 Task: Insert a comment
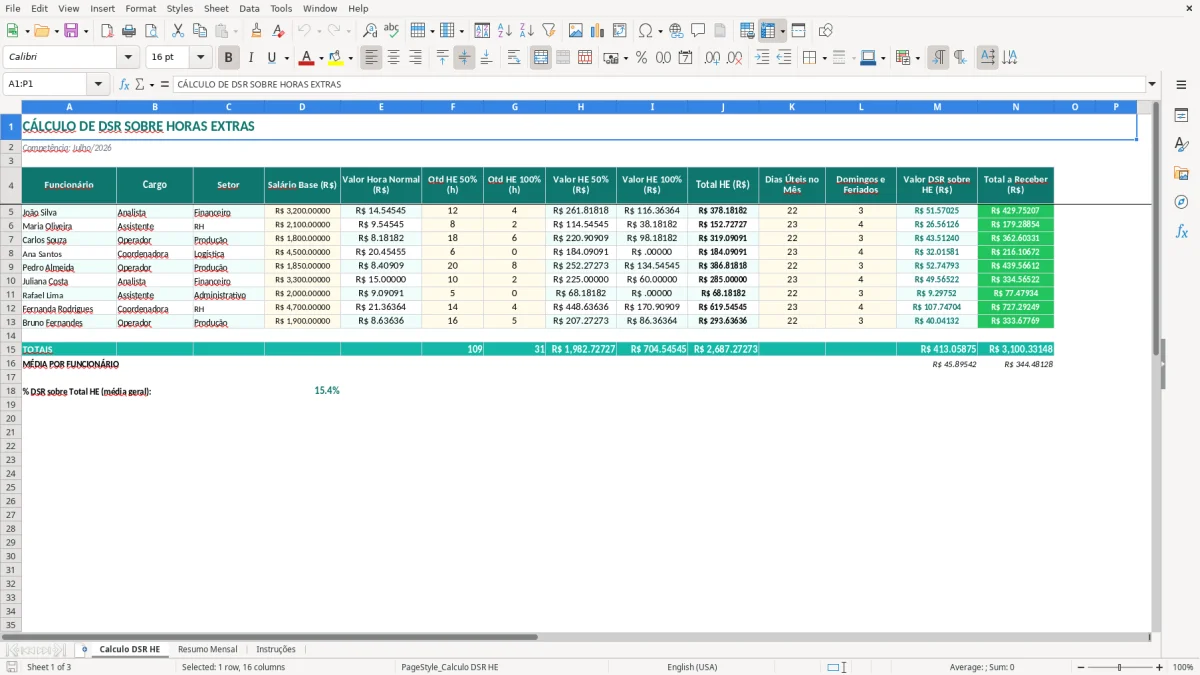click(698, 31)
